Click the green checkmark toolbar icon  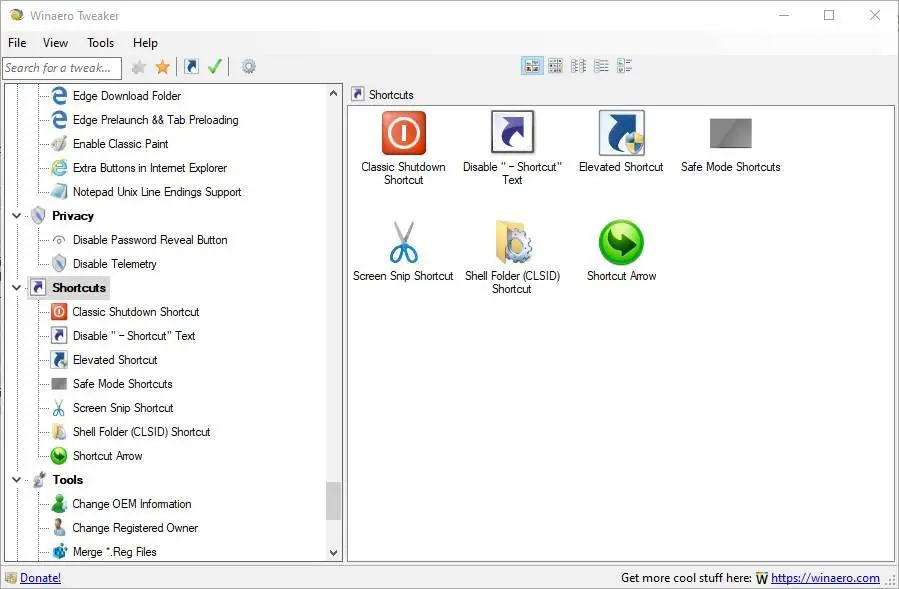(x=214, y=67)
